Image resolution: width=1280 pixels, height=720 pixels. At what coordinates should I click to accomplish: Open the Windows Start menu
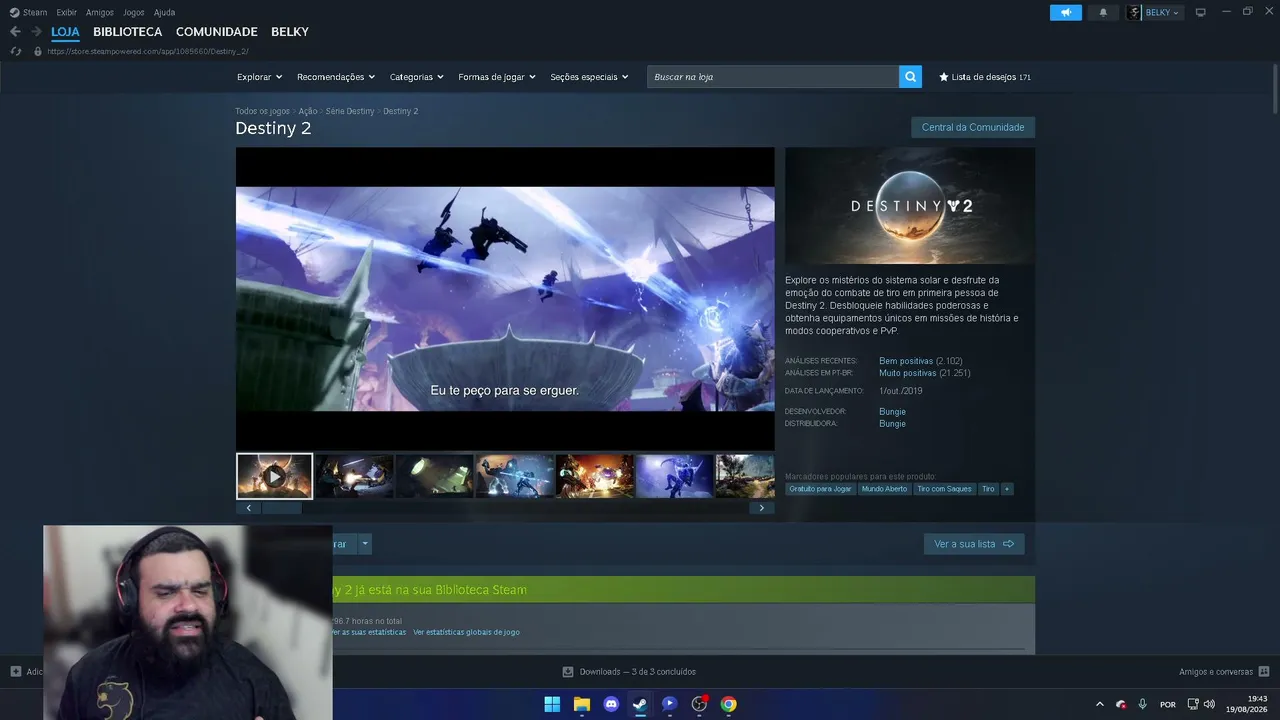[x=552, y=704]
